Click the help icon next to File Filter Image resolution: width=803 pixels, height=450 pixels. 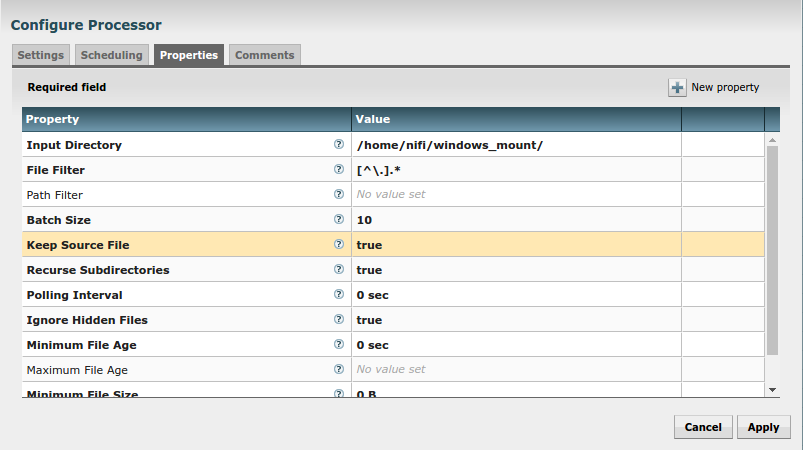pyautogui.click(x=339, y=169)
